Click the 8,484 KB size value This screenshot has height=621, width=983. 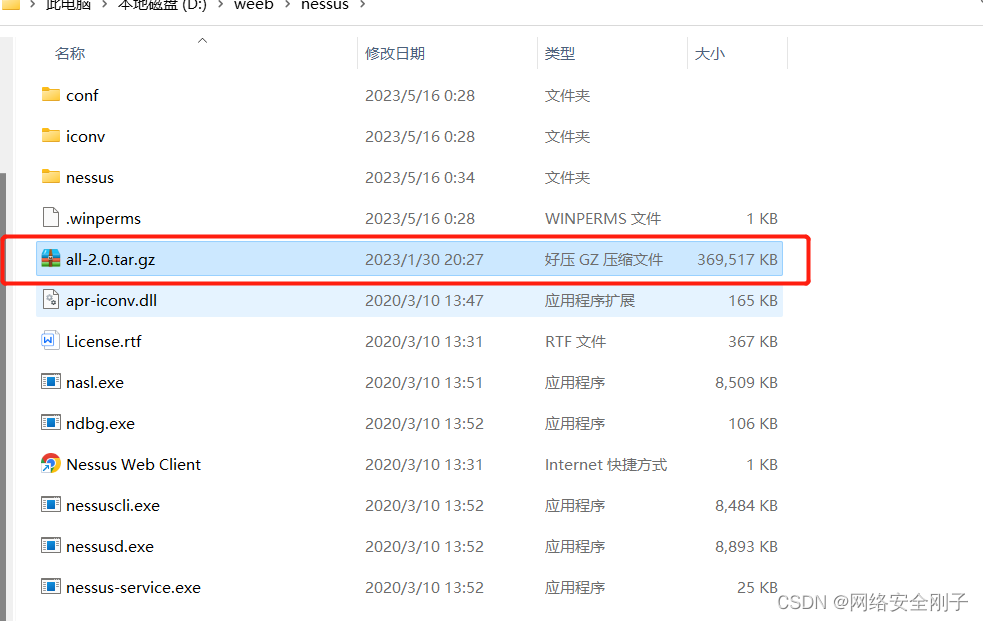(x=747, y=506)
